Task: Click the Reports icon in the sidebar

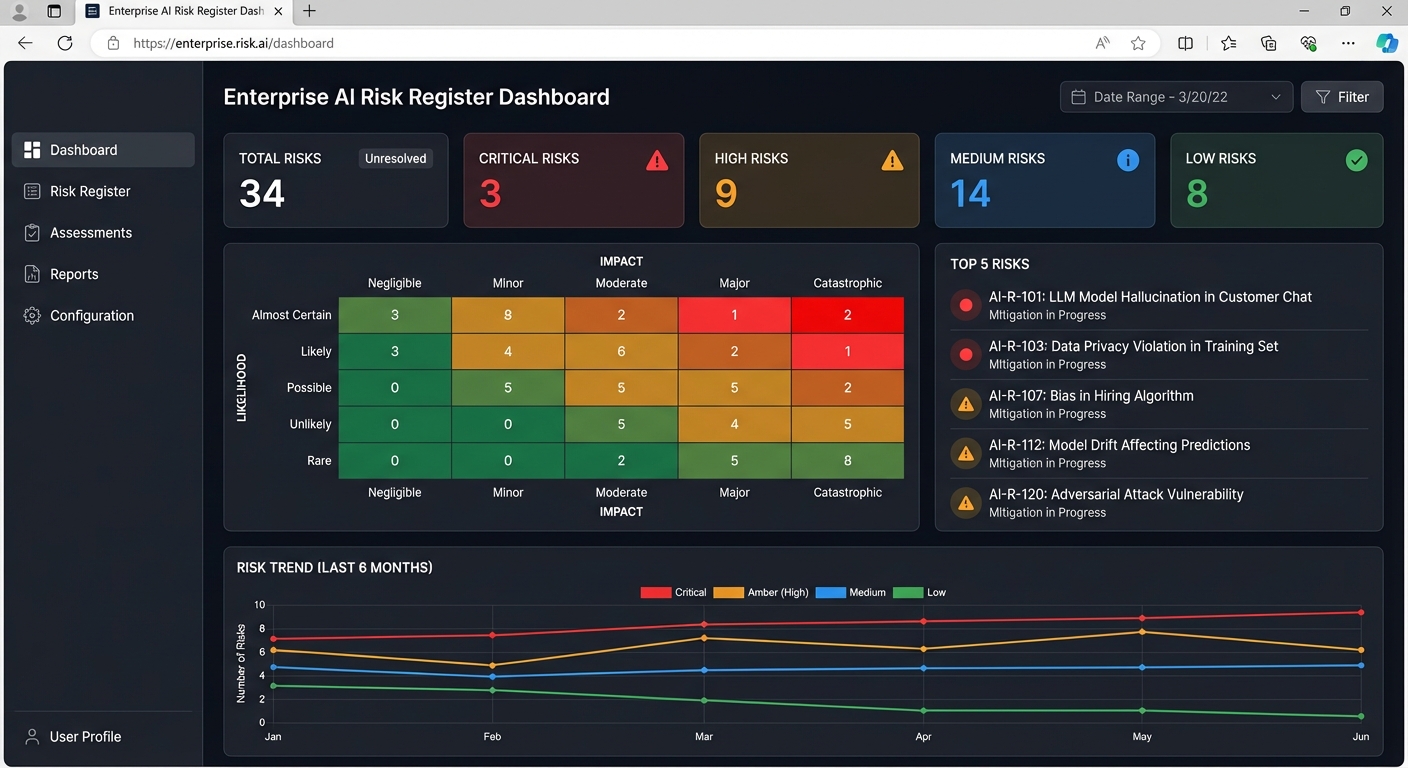Action: (31, 273)
